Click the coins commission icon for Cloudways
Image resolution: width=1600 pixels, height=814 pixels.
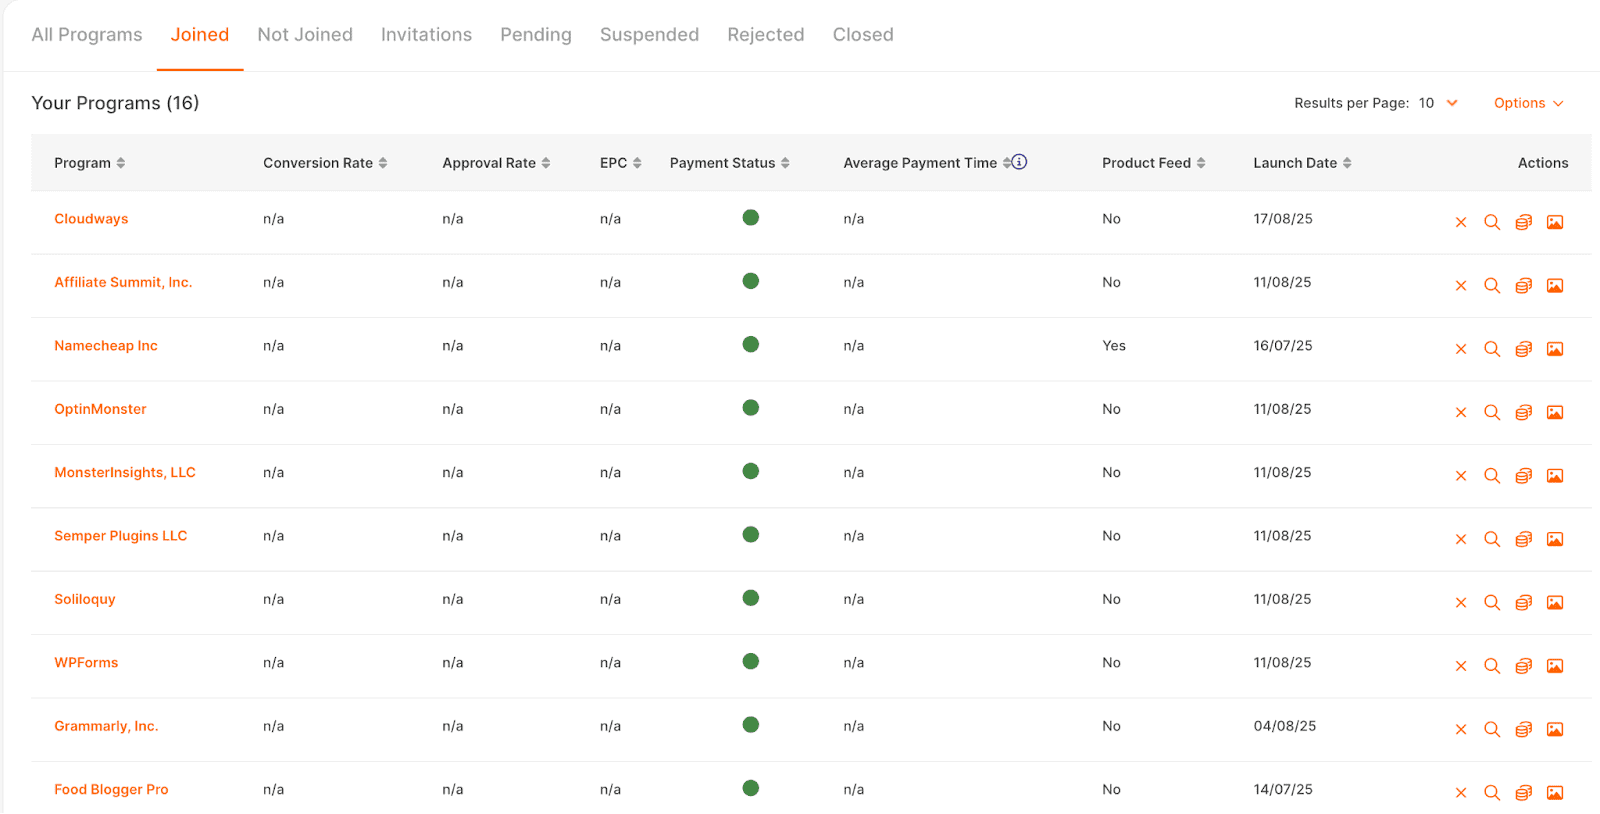[x=1523, y=222]
